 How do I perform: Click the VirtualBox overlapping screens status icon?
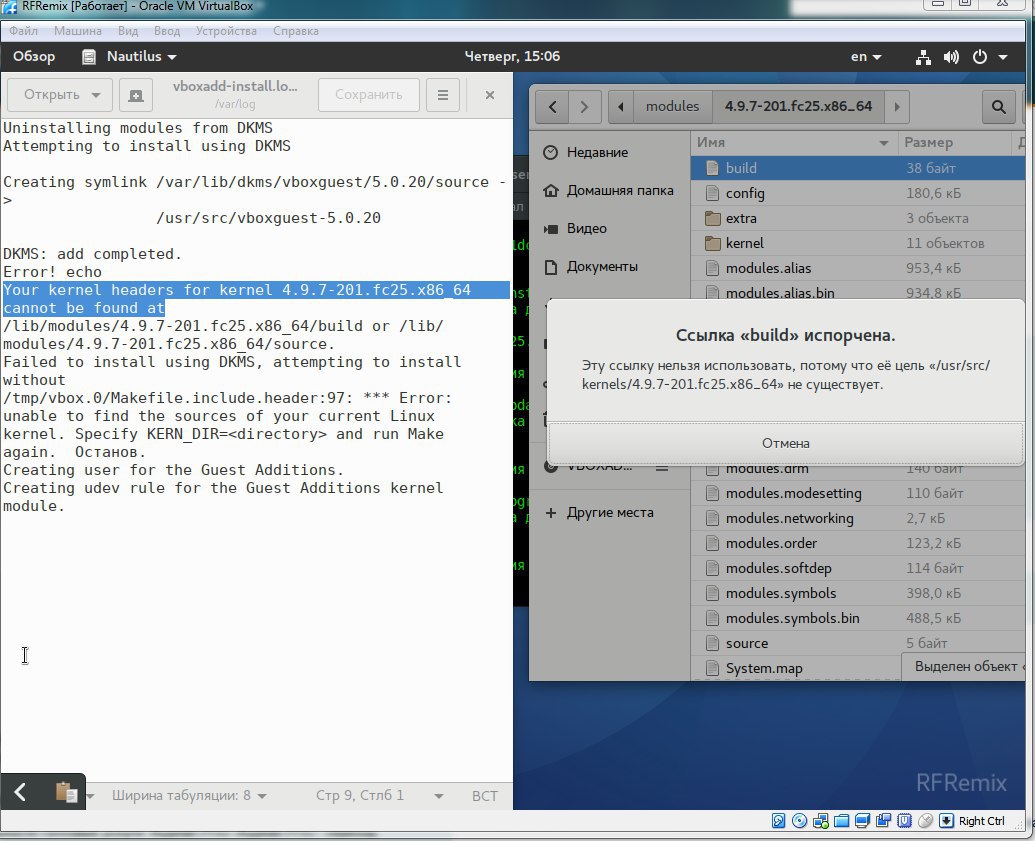click(883, 821)
